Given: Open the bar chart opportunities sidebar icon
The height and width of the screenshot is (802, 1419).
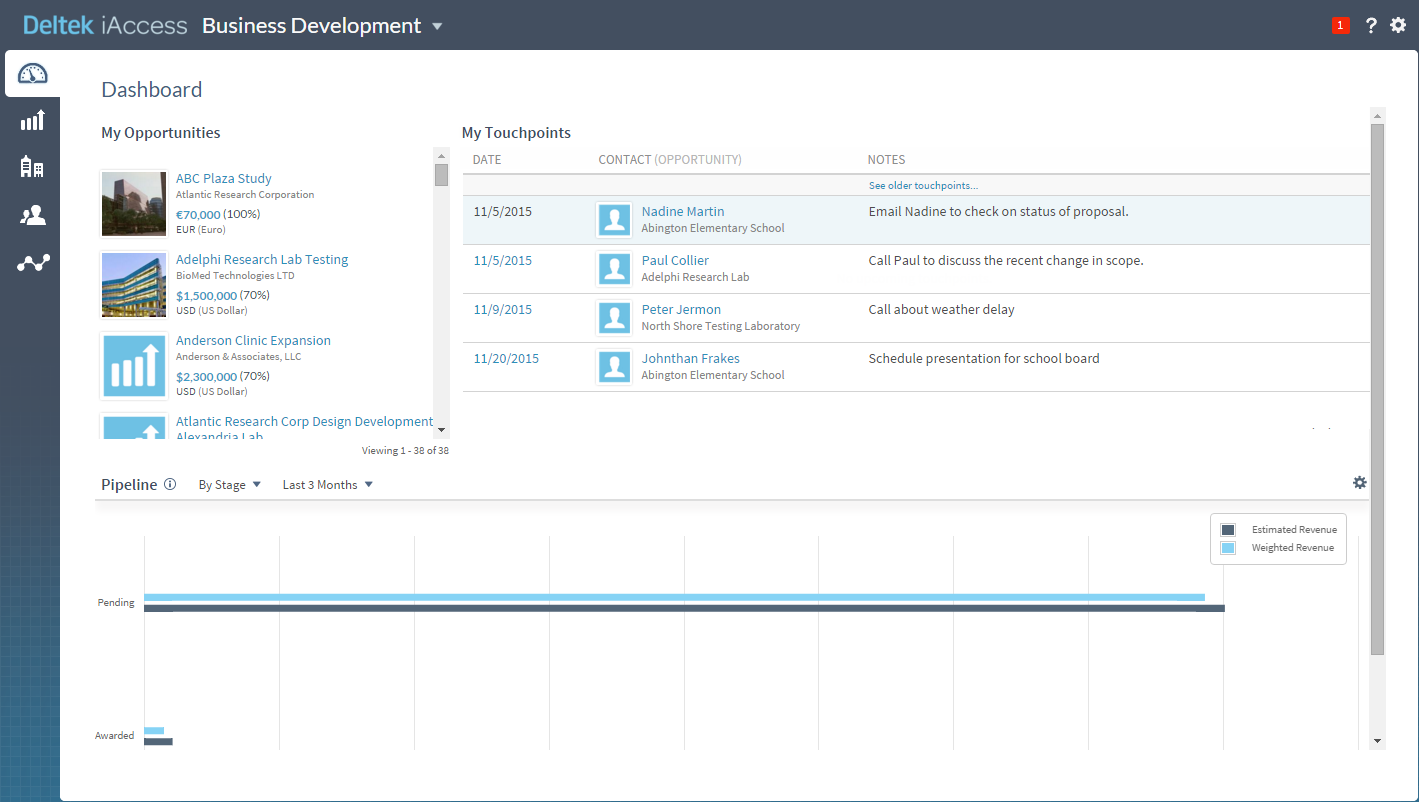Looking at the screenshot, I should point(33,121).
